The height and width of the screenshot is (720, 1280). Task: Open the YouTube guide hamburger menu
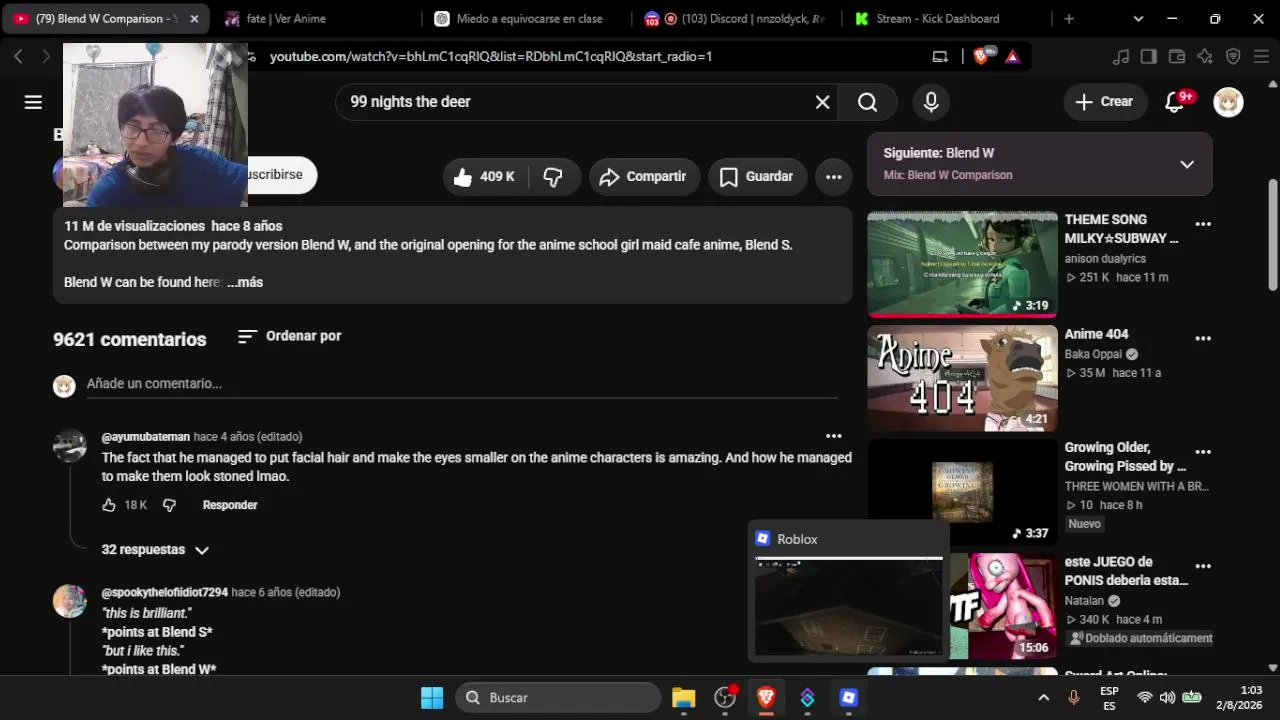pos(33,102)
